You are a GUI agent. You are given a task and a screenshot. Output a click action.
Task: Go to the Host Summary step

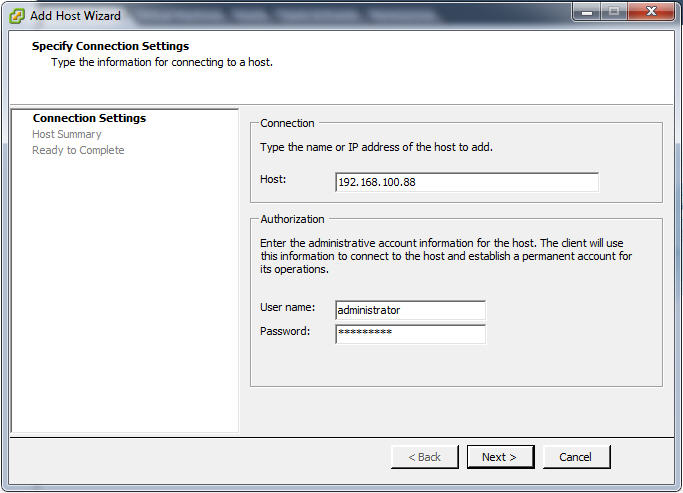(x=67, y=134)
